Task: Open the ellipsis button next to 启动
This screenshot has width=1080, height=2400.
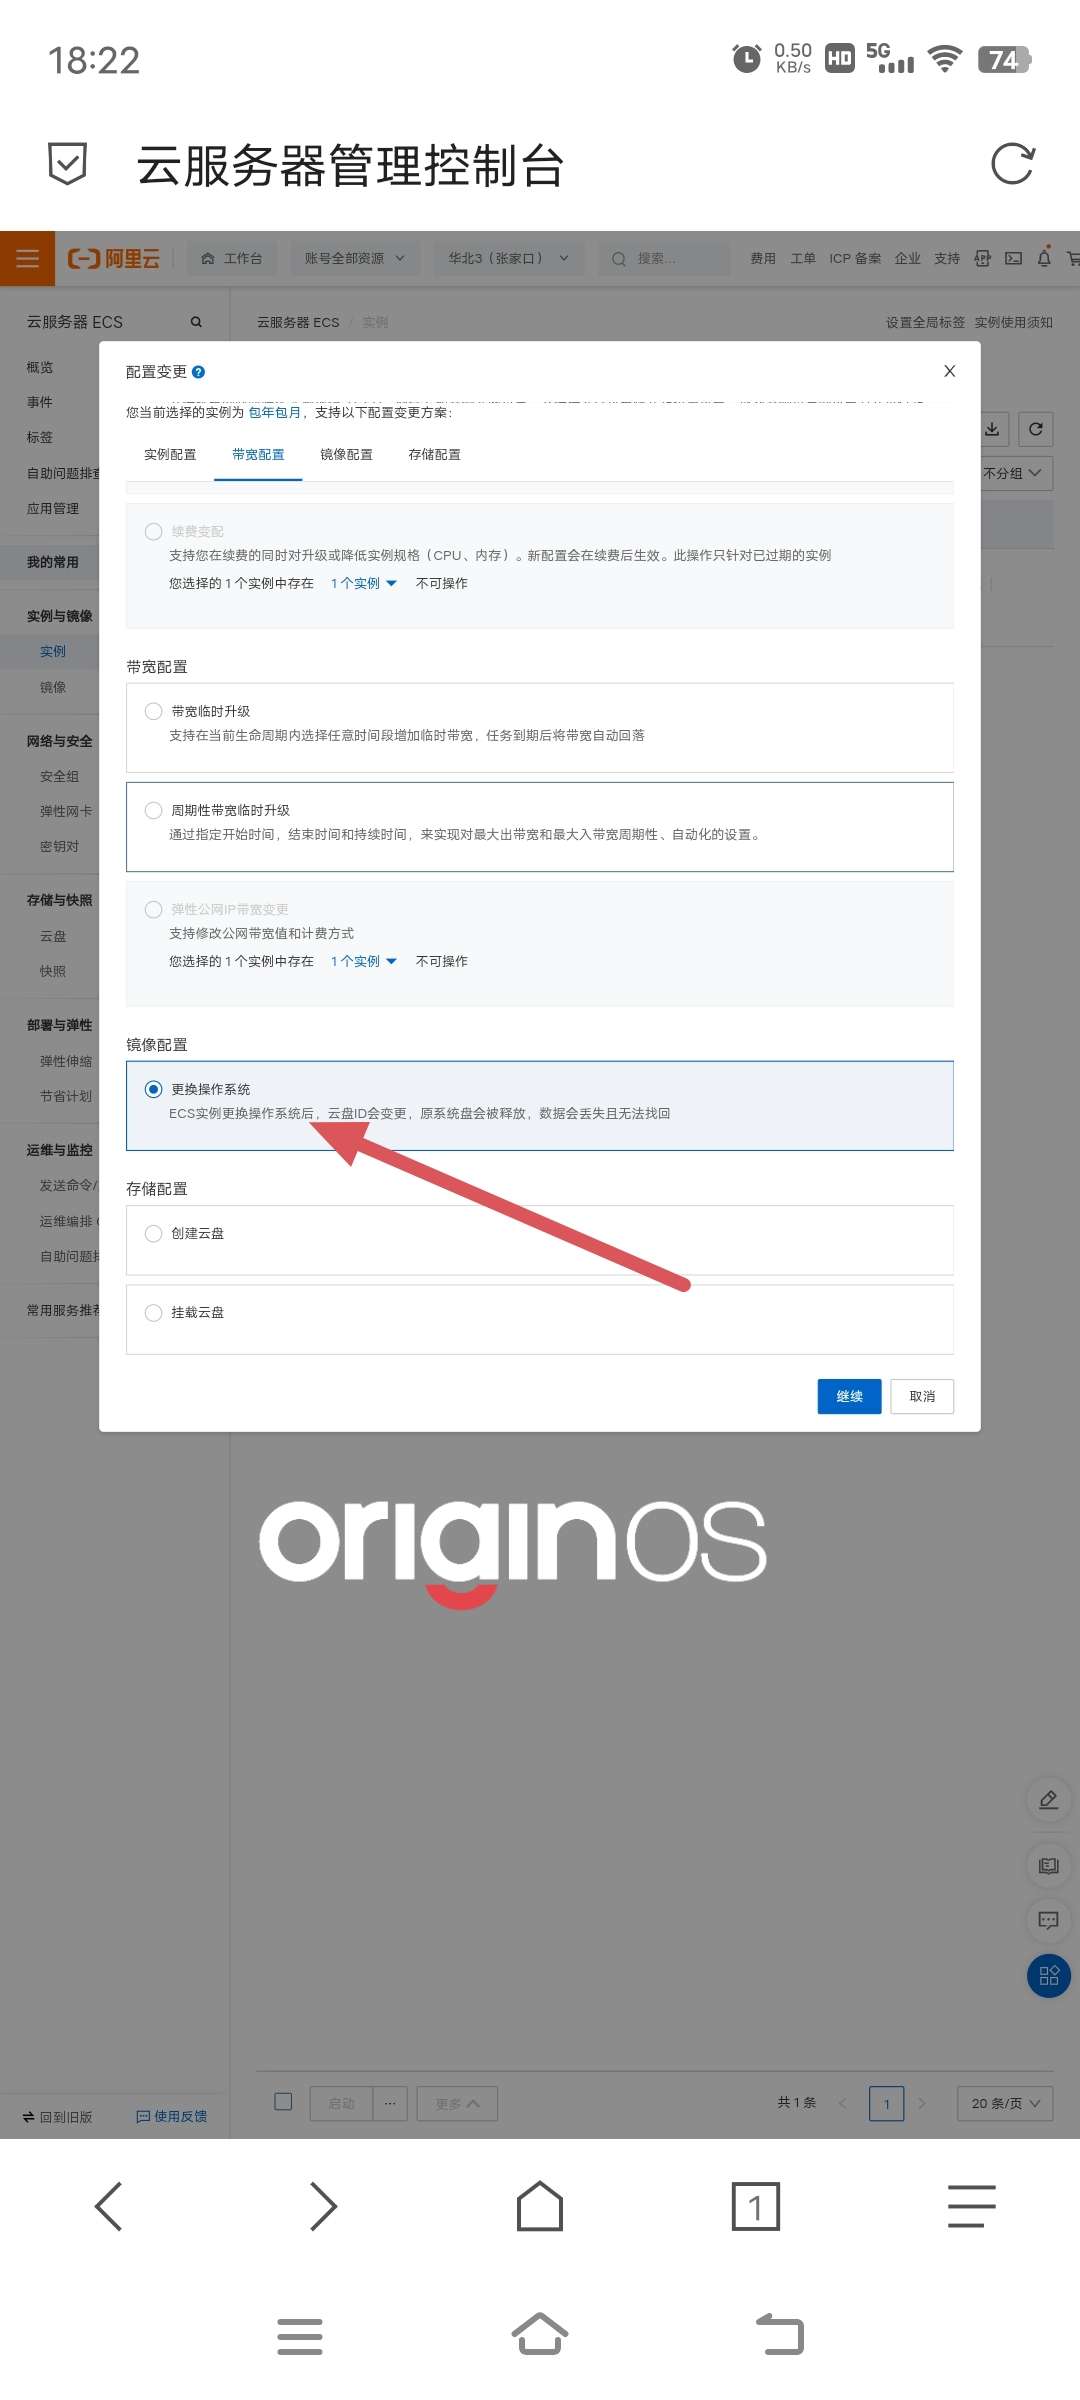Action: pos(390,2104)
